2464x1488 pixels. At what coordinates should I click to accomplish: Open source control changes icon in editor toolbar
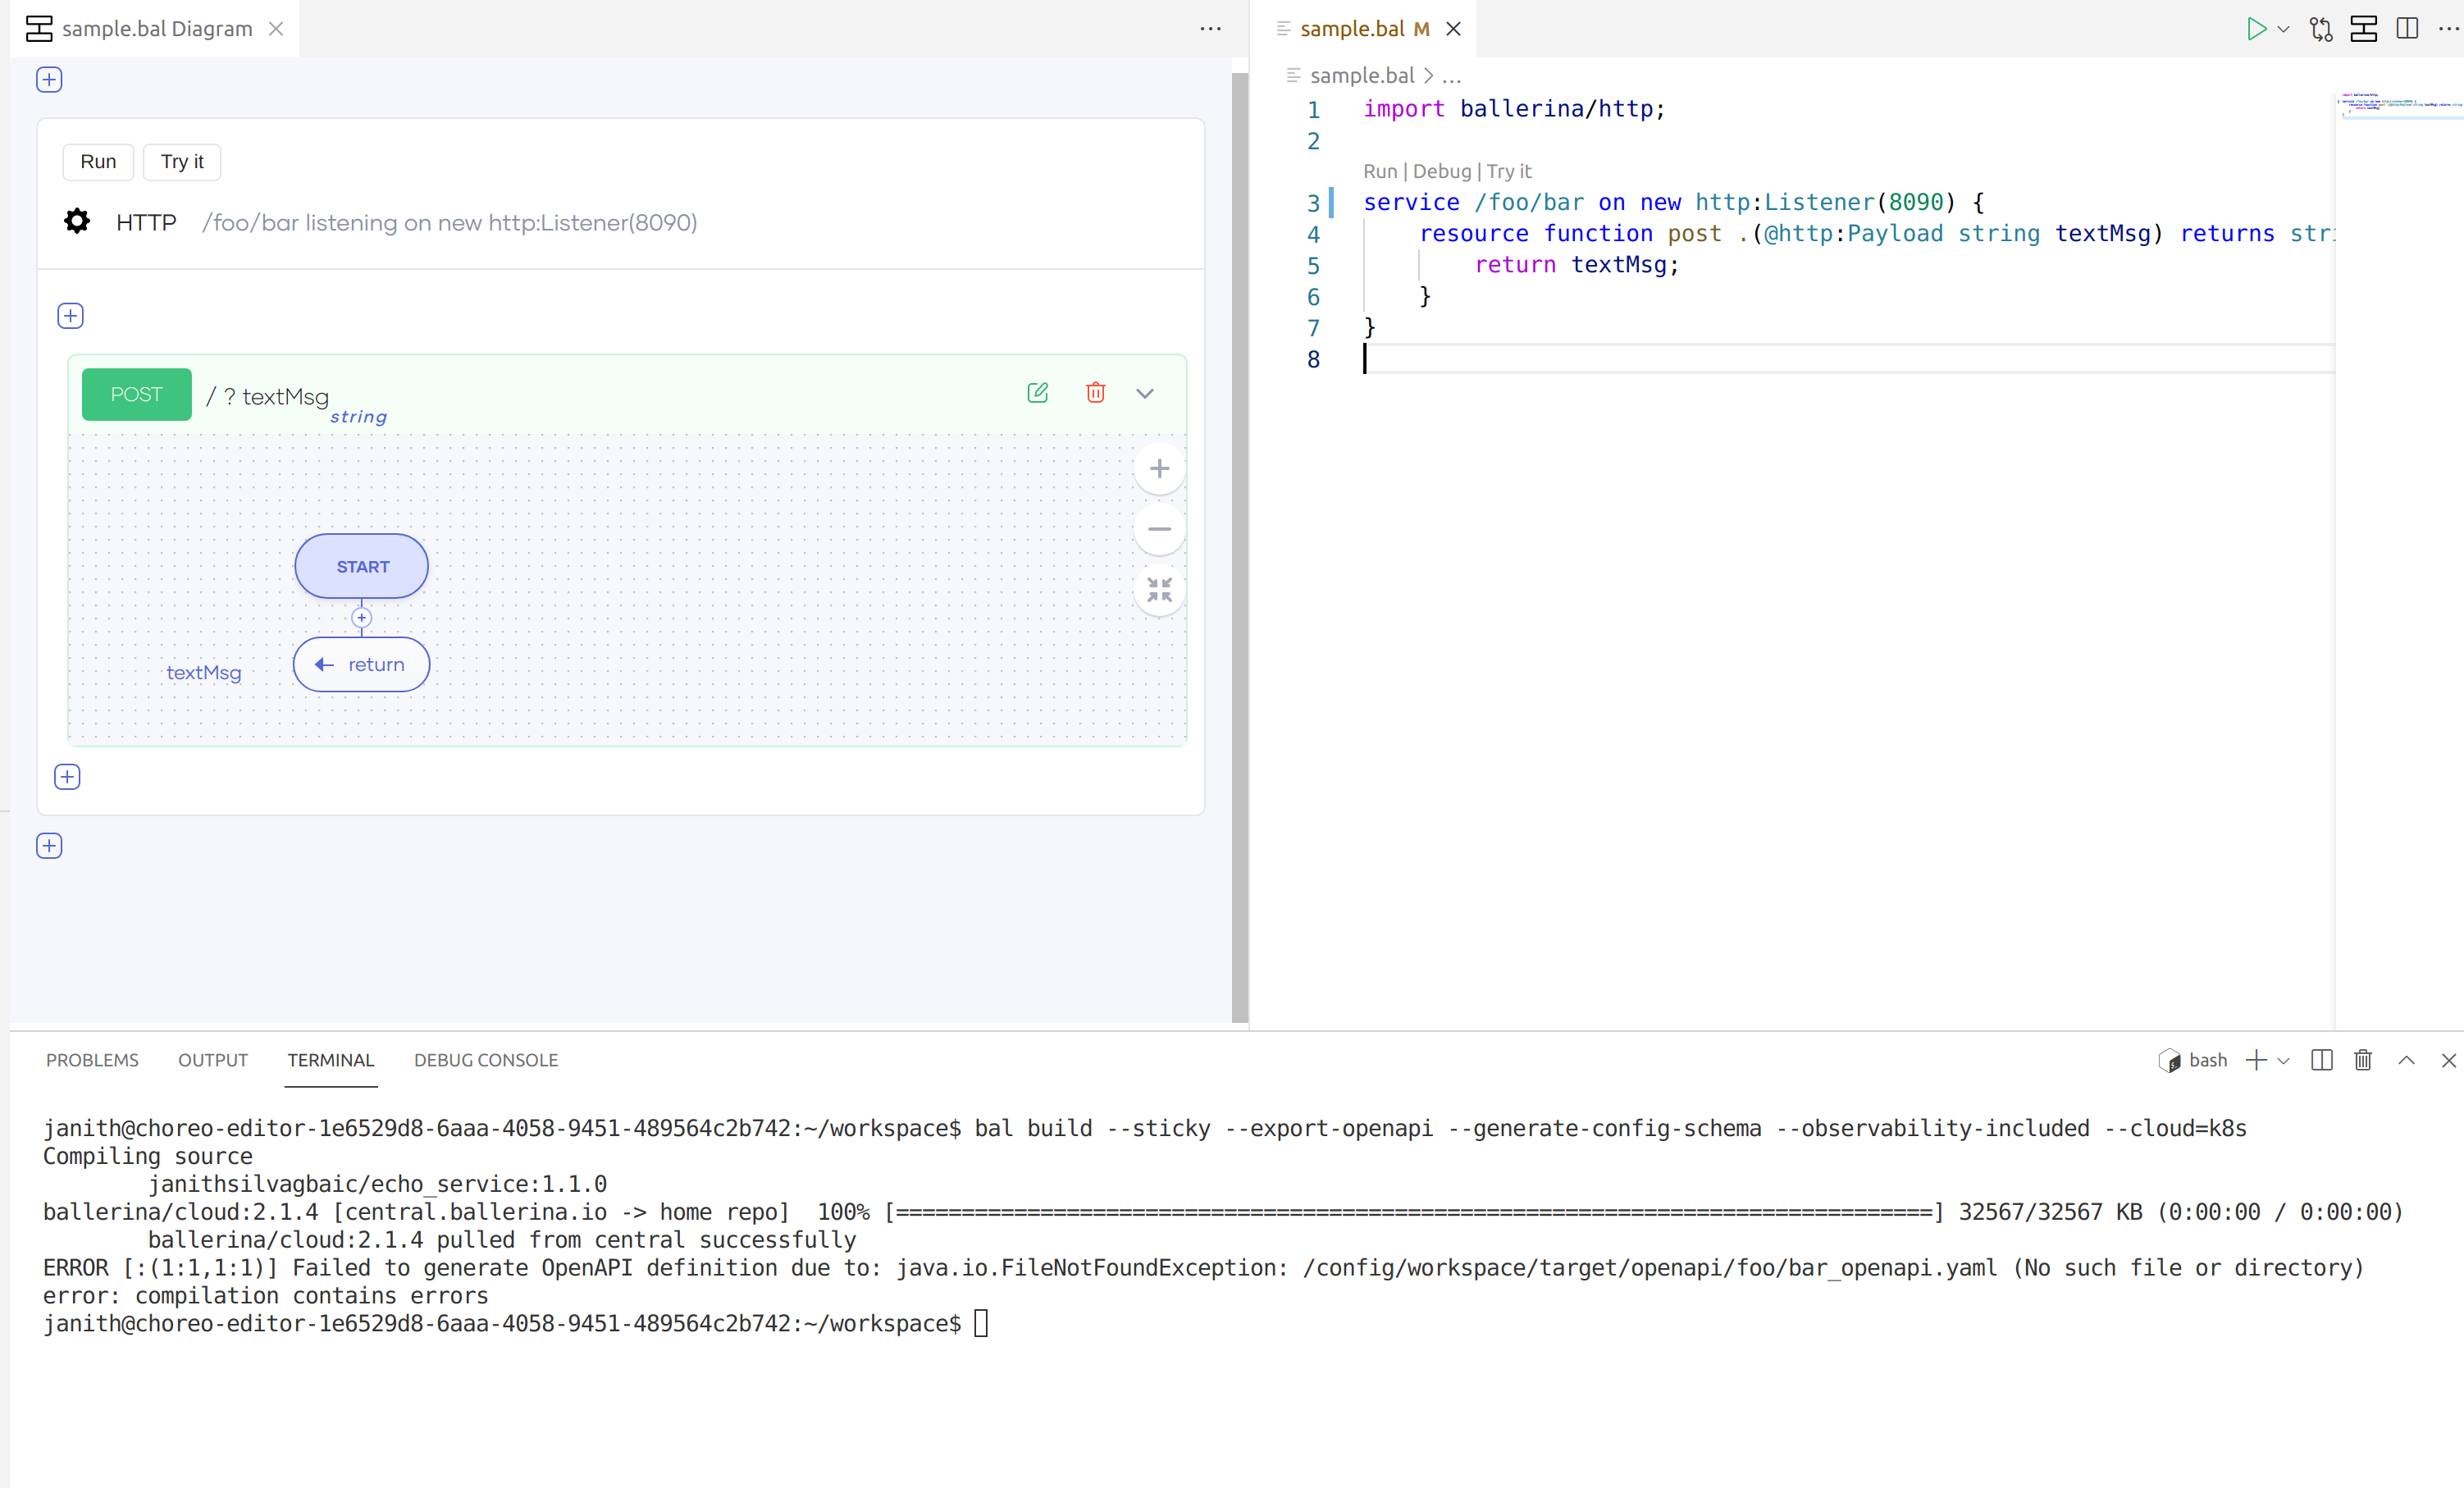click(x=2321, y=29)
